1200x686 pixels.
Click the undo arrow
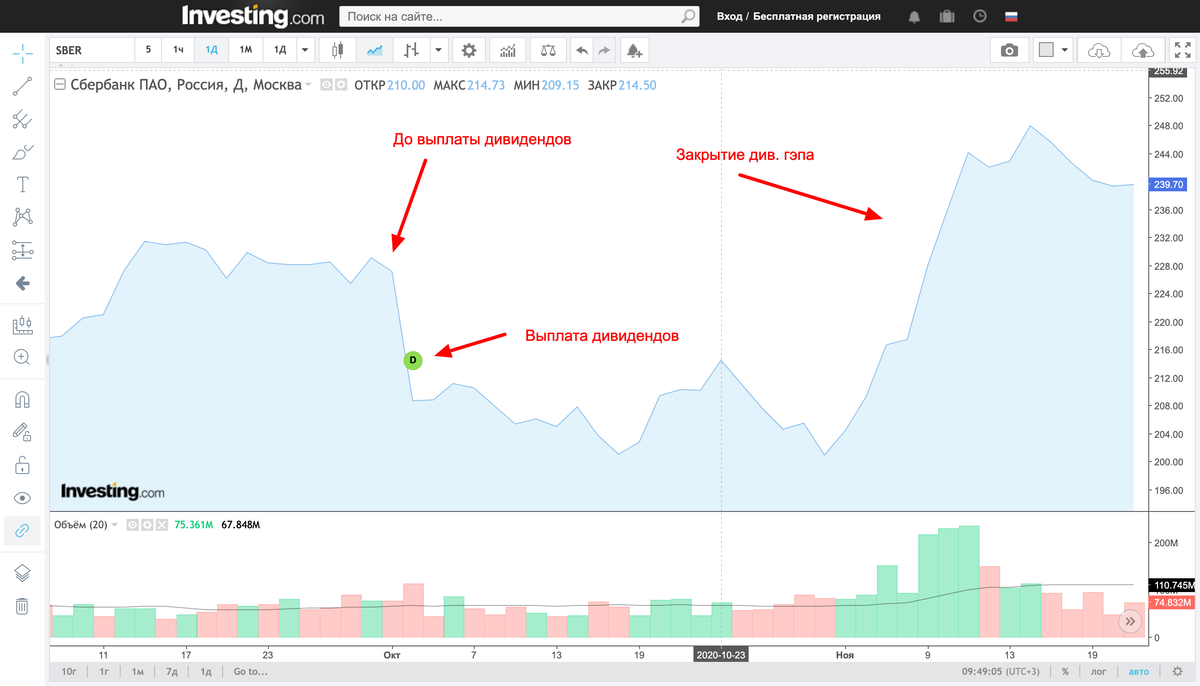(583, 50)
